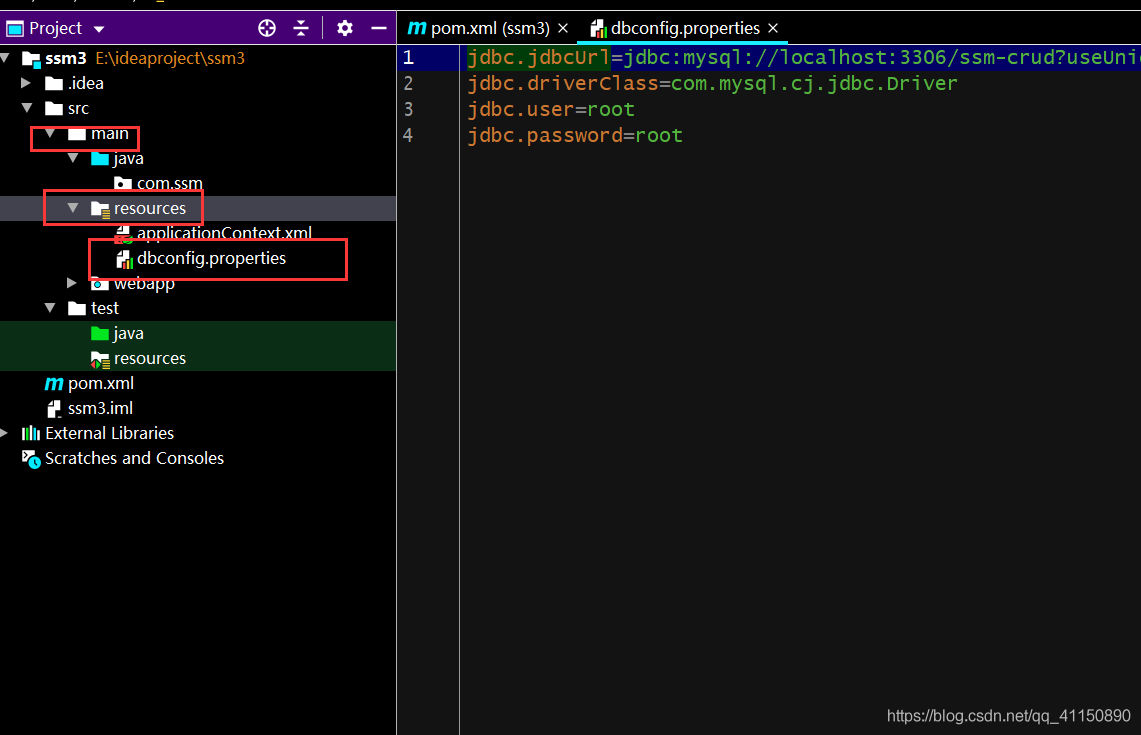
Task: Click the dbconfig.properties file icon in tree
Action: click(124, 259)
